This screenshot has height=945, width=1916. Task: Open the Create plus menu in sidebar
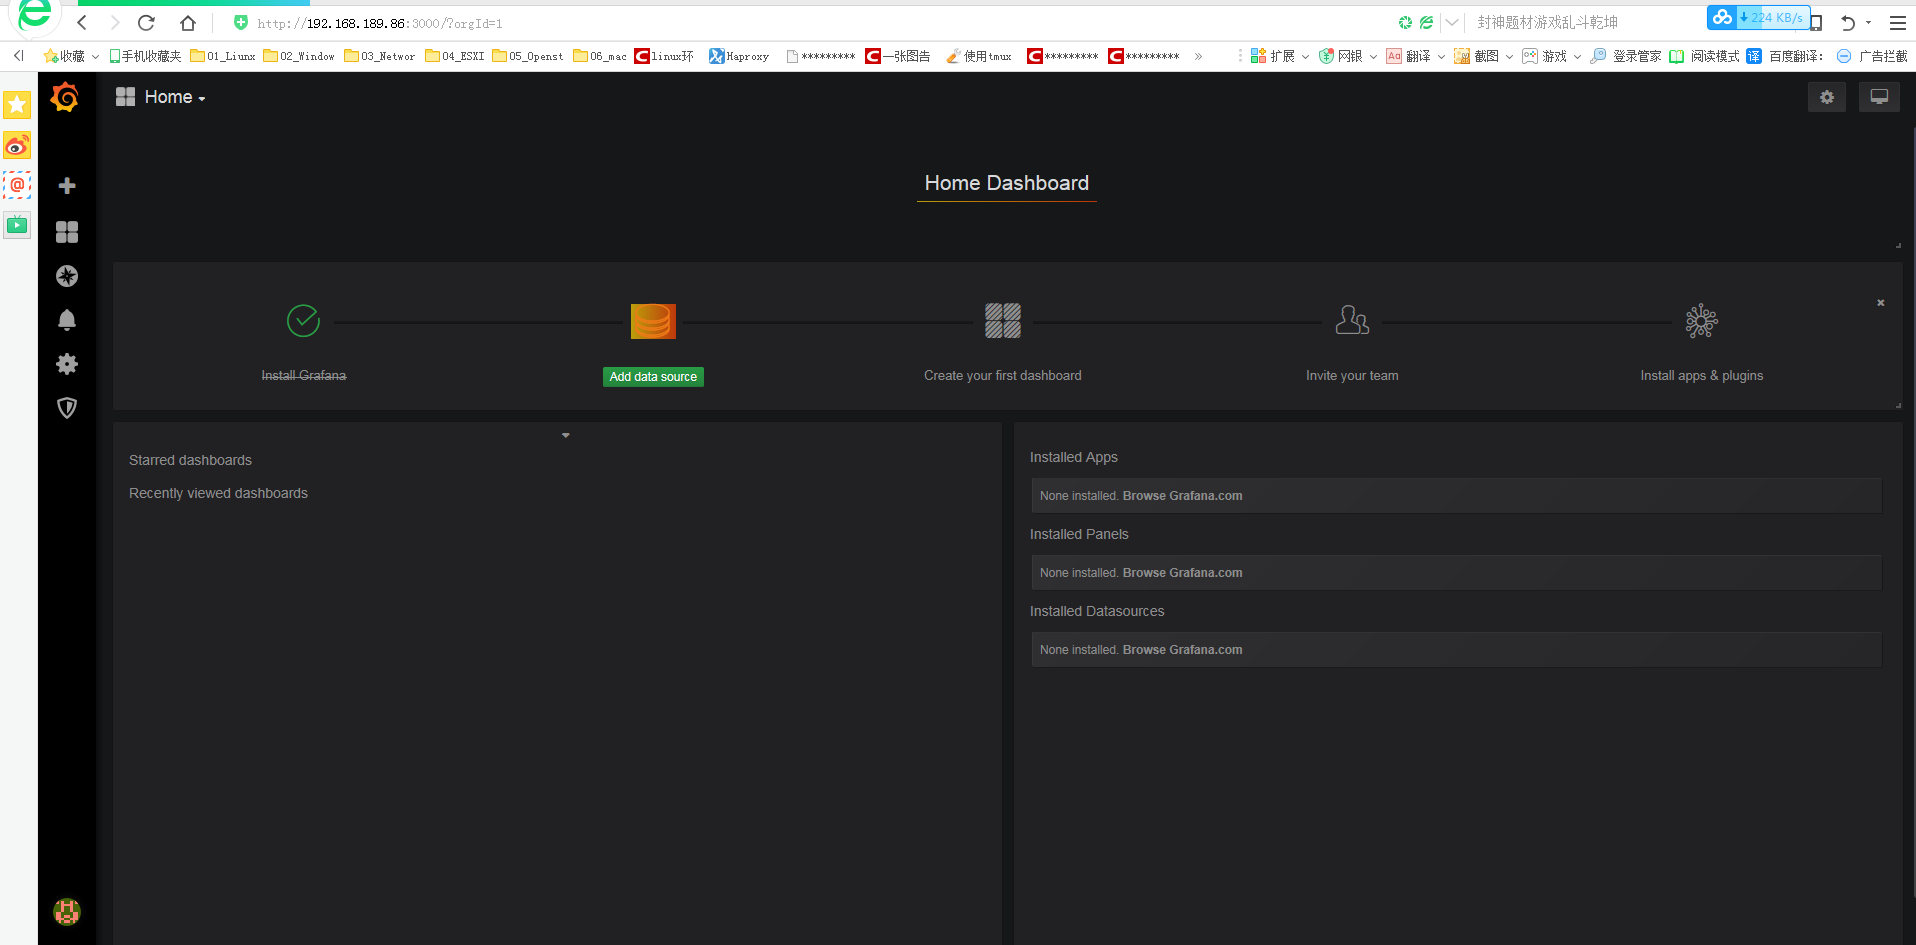click(x=67, y=186)
